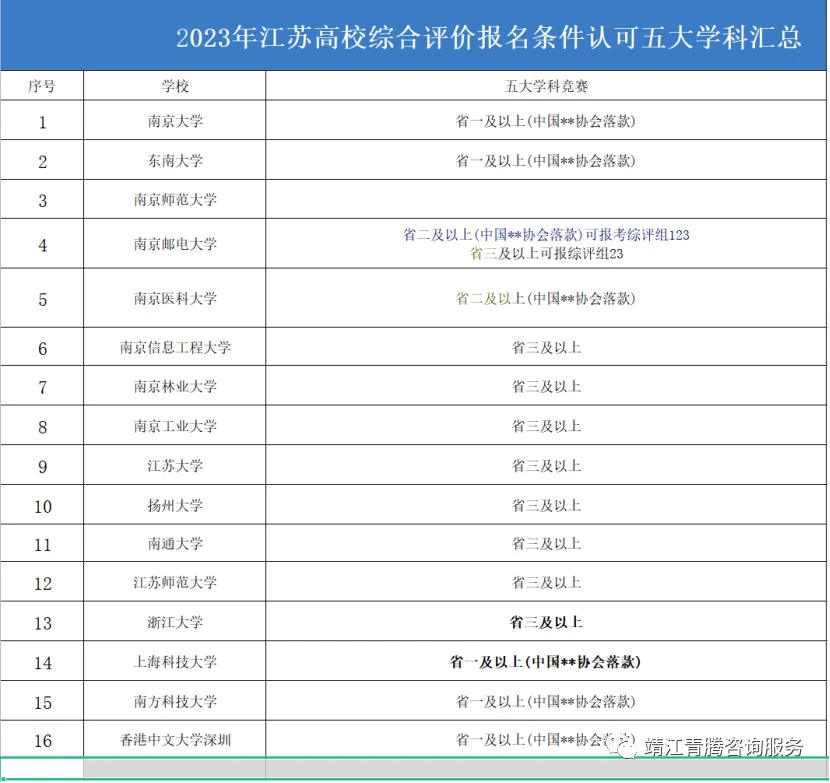Click serial number 11 cell
This screenshot has height=783, width=830.
tap(42, 544)
